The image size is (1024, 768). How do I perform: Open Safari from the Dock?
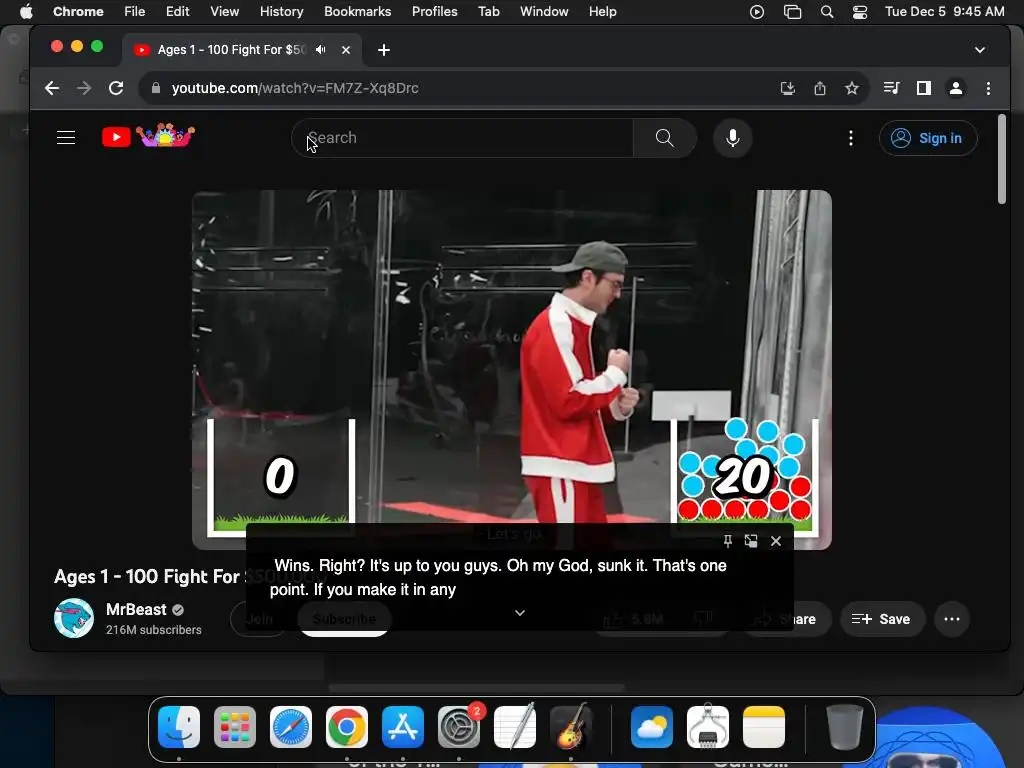click(x=291, y=727)
